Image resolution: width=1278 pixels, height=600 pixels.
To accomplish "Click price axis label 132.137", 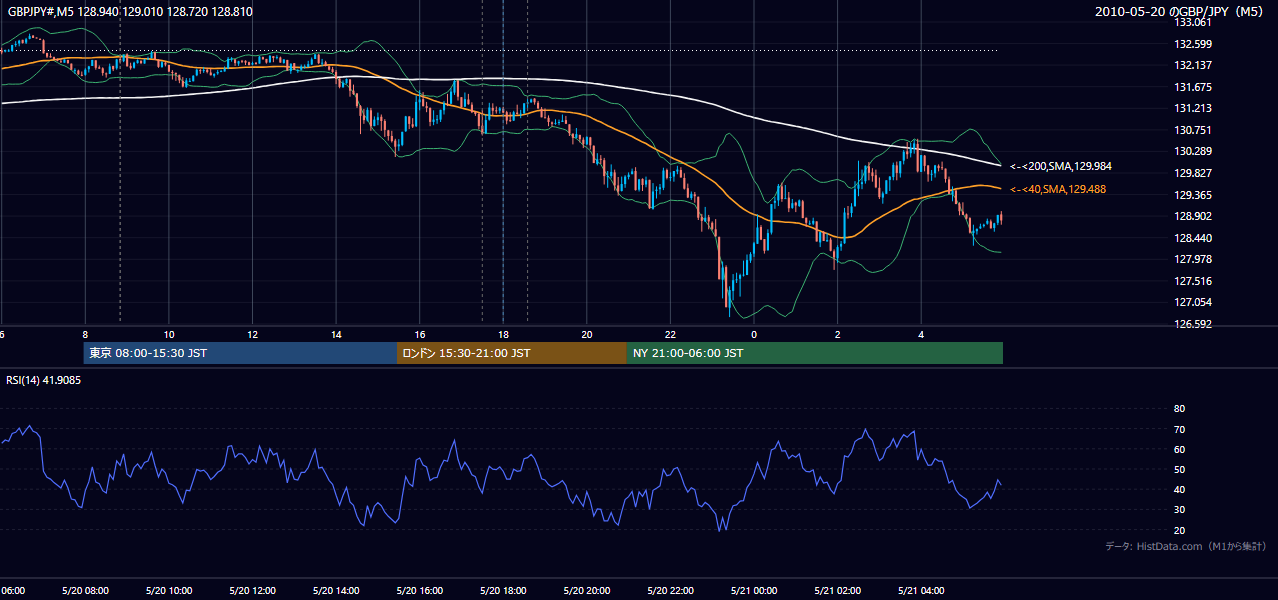I will (1193, 65).
